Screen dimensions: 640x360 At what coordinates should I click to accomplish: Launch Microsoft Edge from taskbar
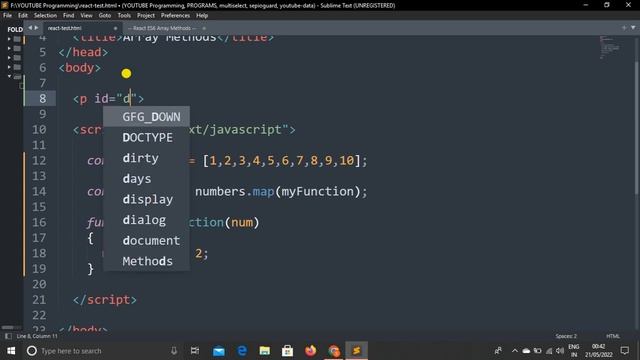click(242, 351)
